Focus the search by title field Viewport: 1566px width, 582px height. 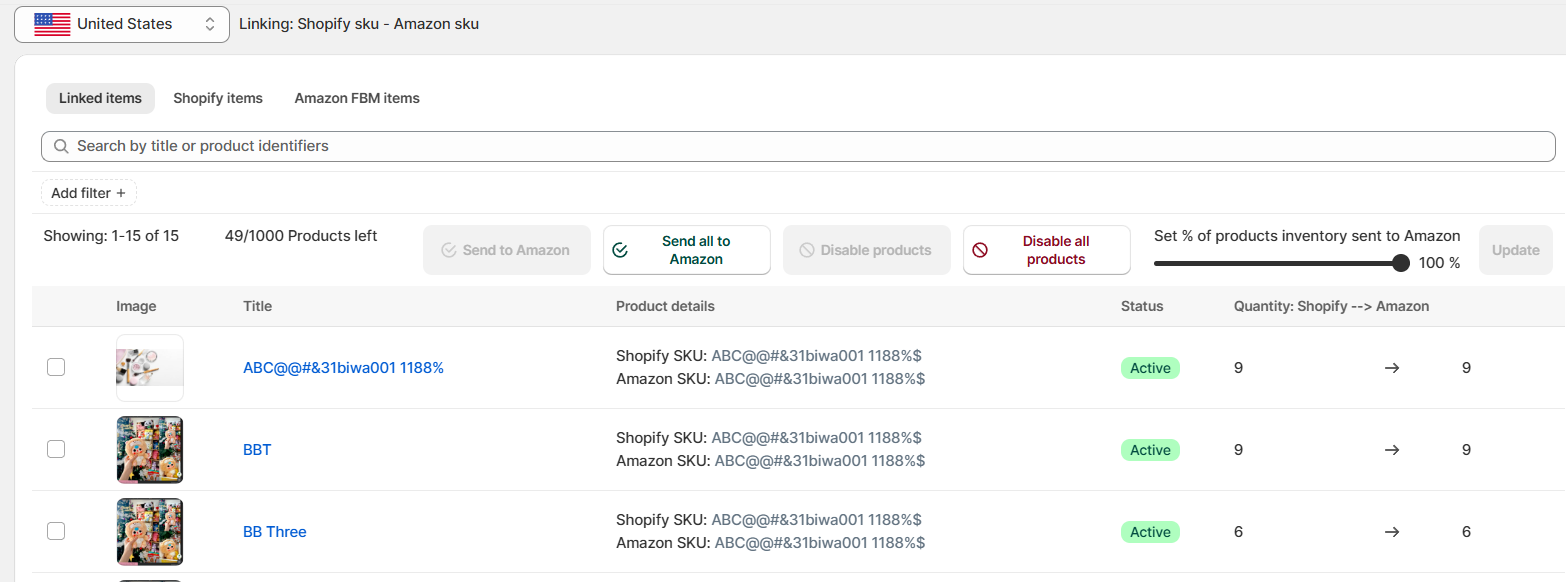tap(798, 146)
